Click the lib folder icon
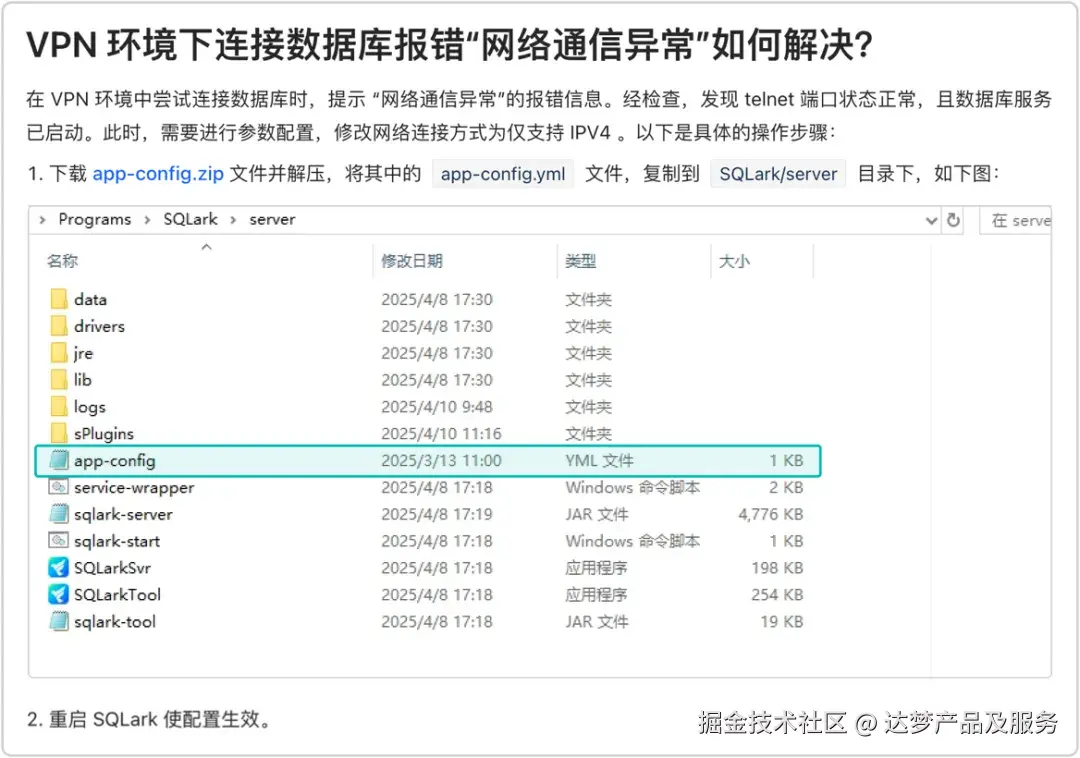1080x758 pixels. pos(59,379)
